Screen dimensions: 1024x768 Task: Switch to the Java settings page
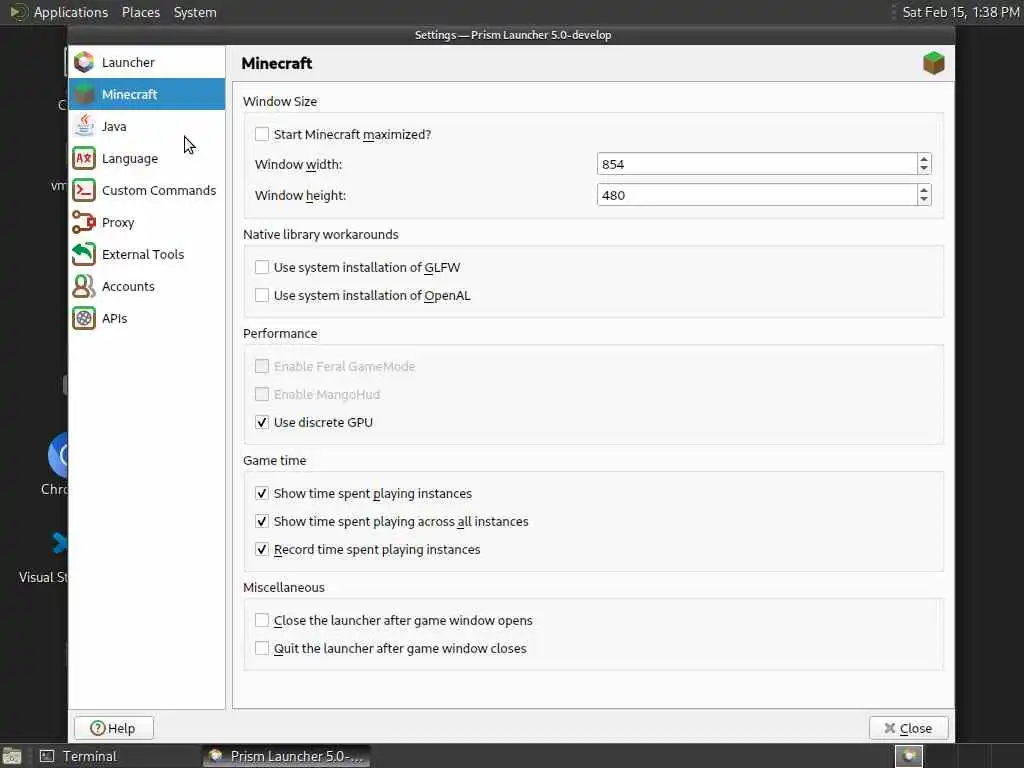pos(147,126)
